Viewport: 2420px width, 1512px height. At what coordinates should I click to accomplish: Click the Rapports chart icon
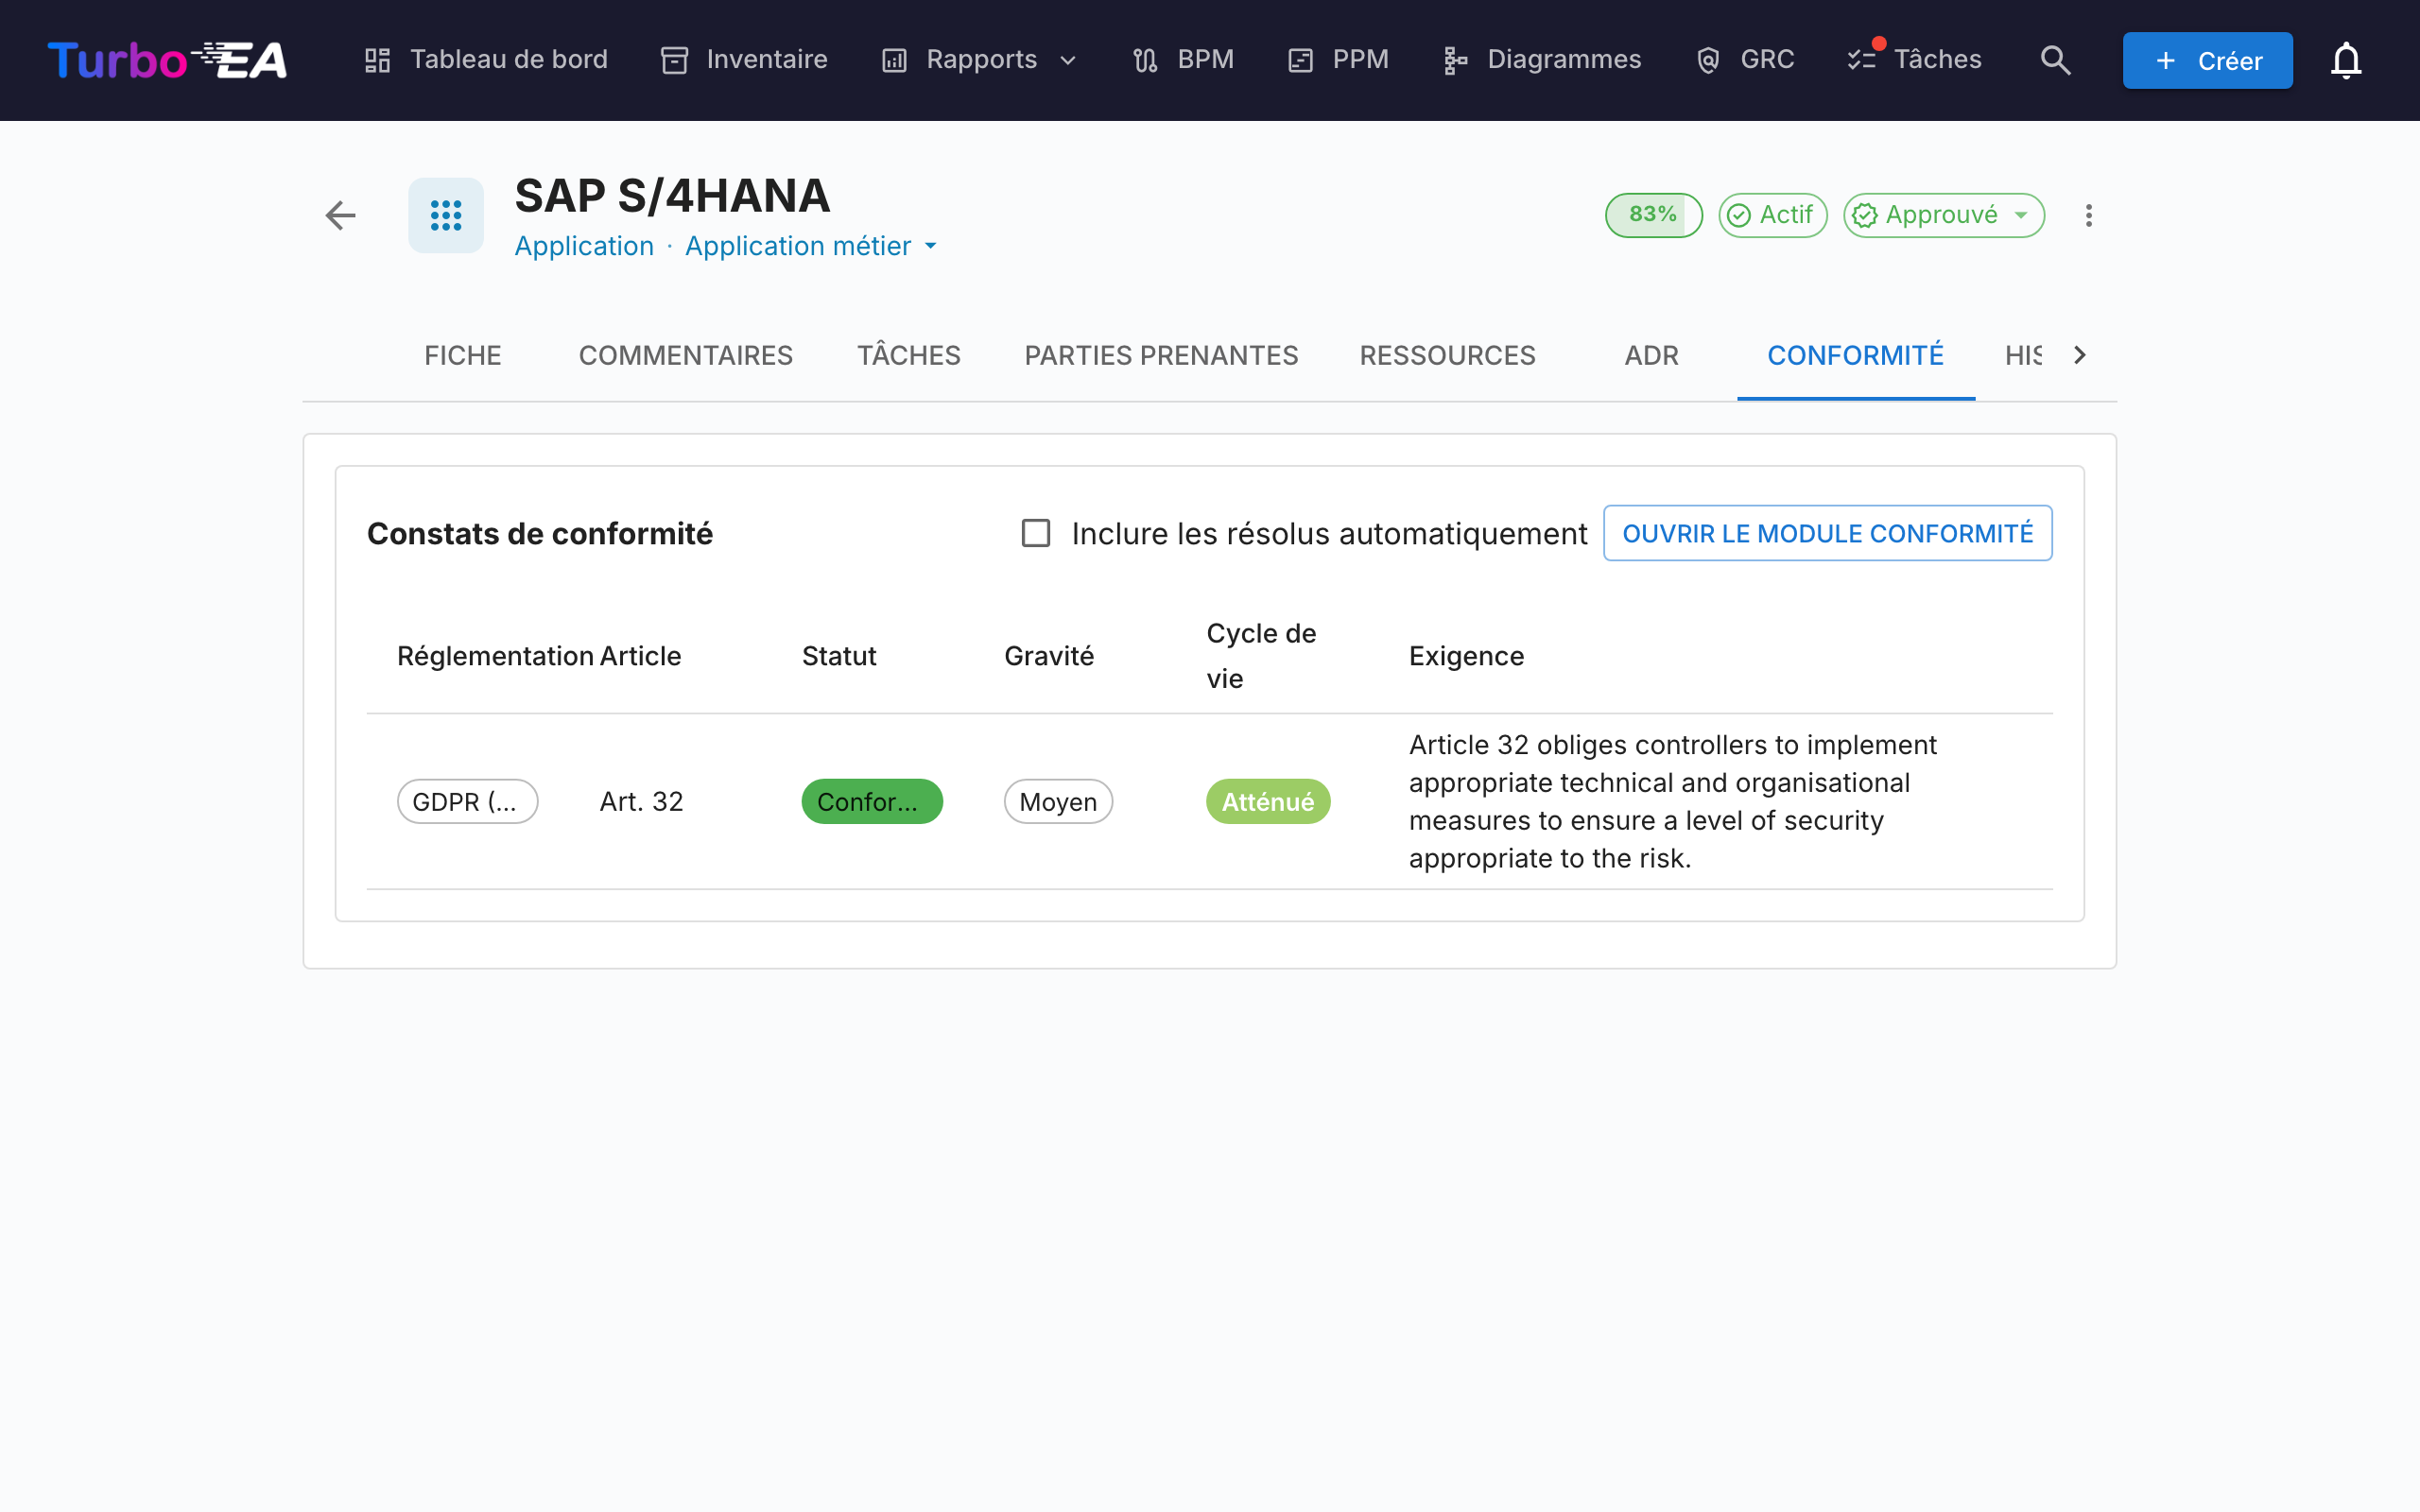pos(894,60)
